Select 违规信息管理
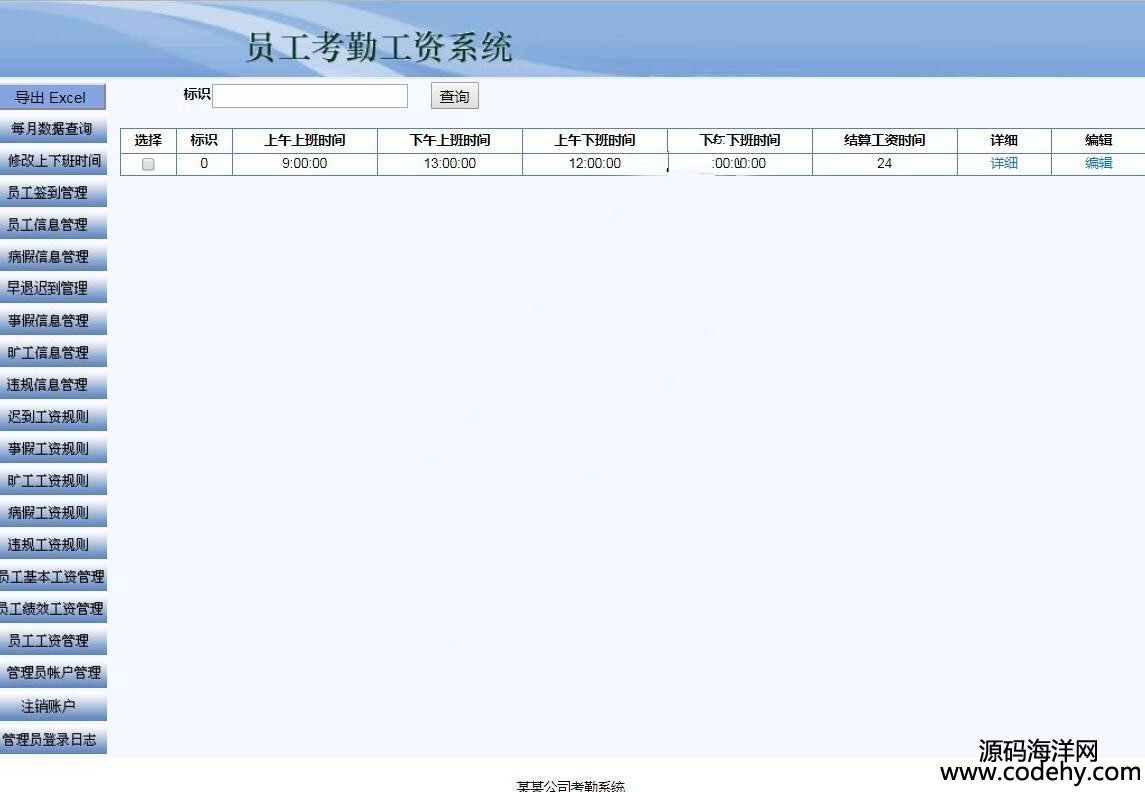Image resolution: width=1145 pixels, height=792 pixels. [53, 385]
